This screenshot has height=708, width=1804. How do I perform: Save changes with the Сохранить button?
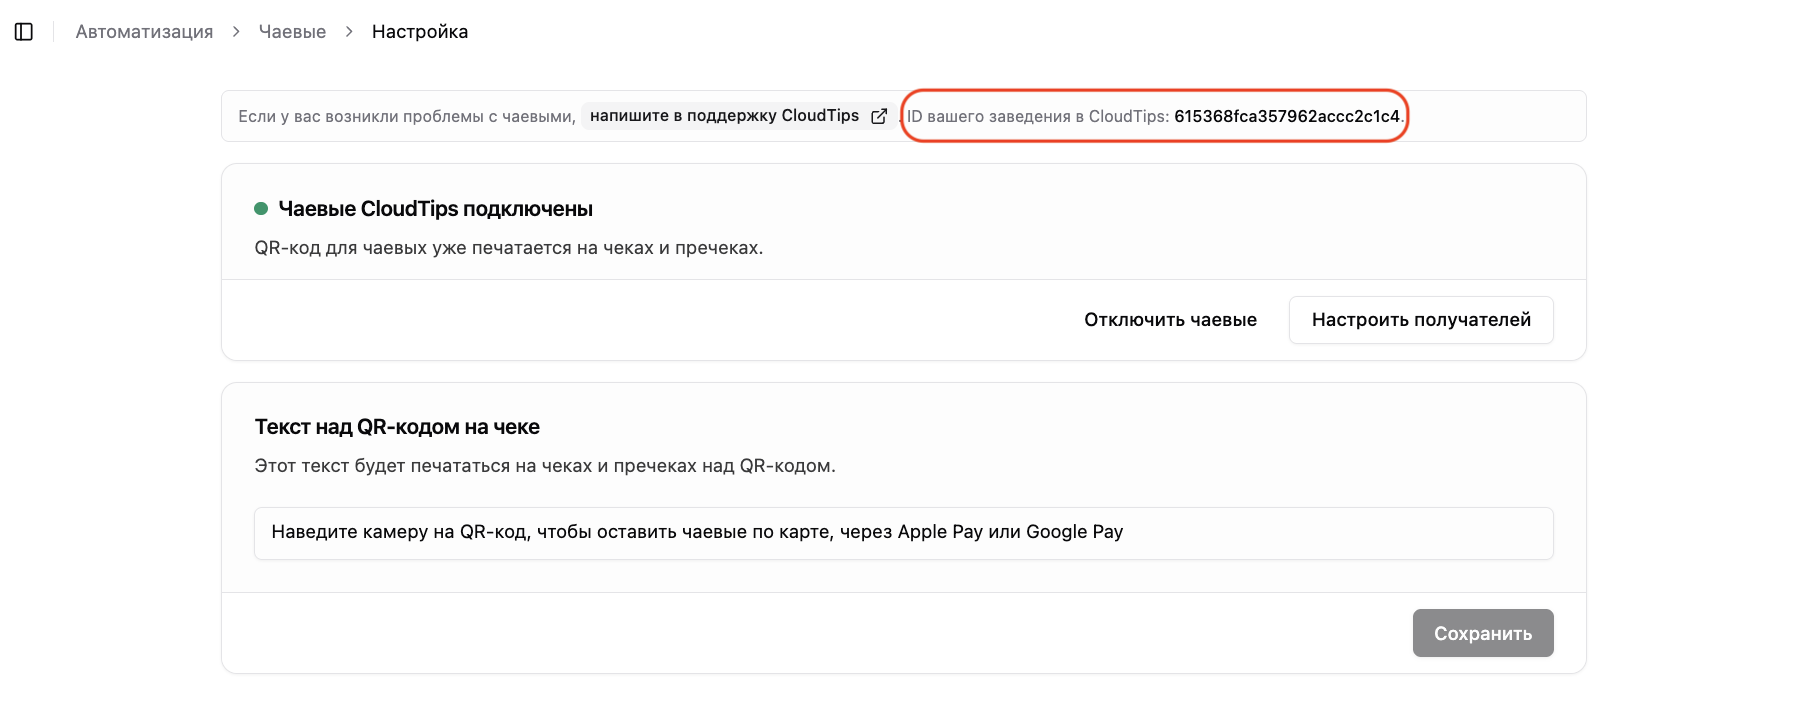[1483, 633]
